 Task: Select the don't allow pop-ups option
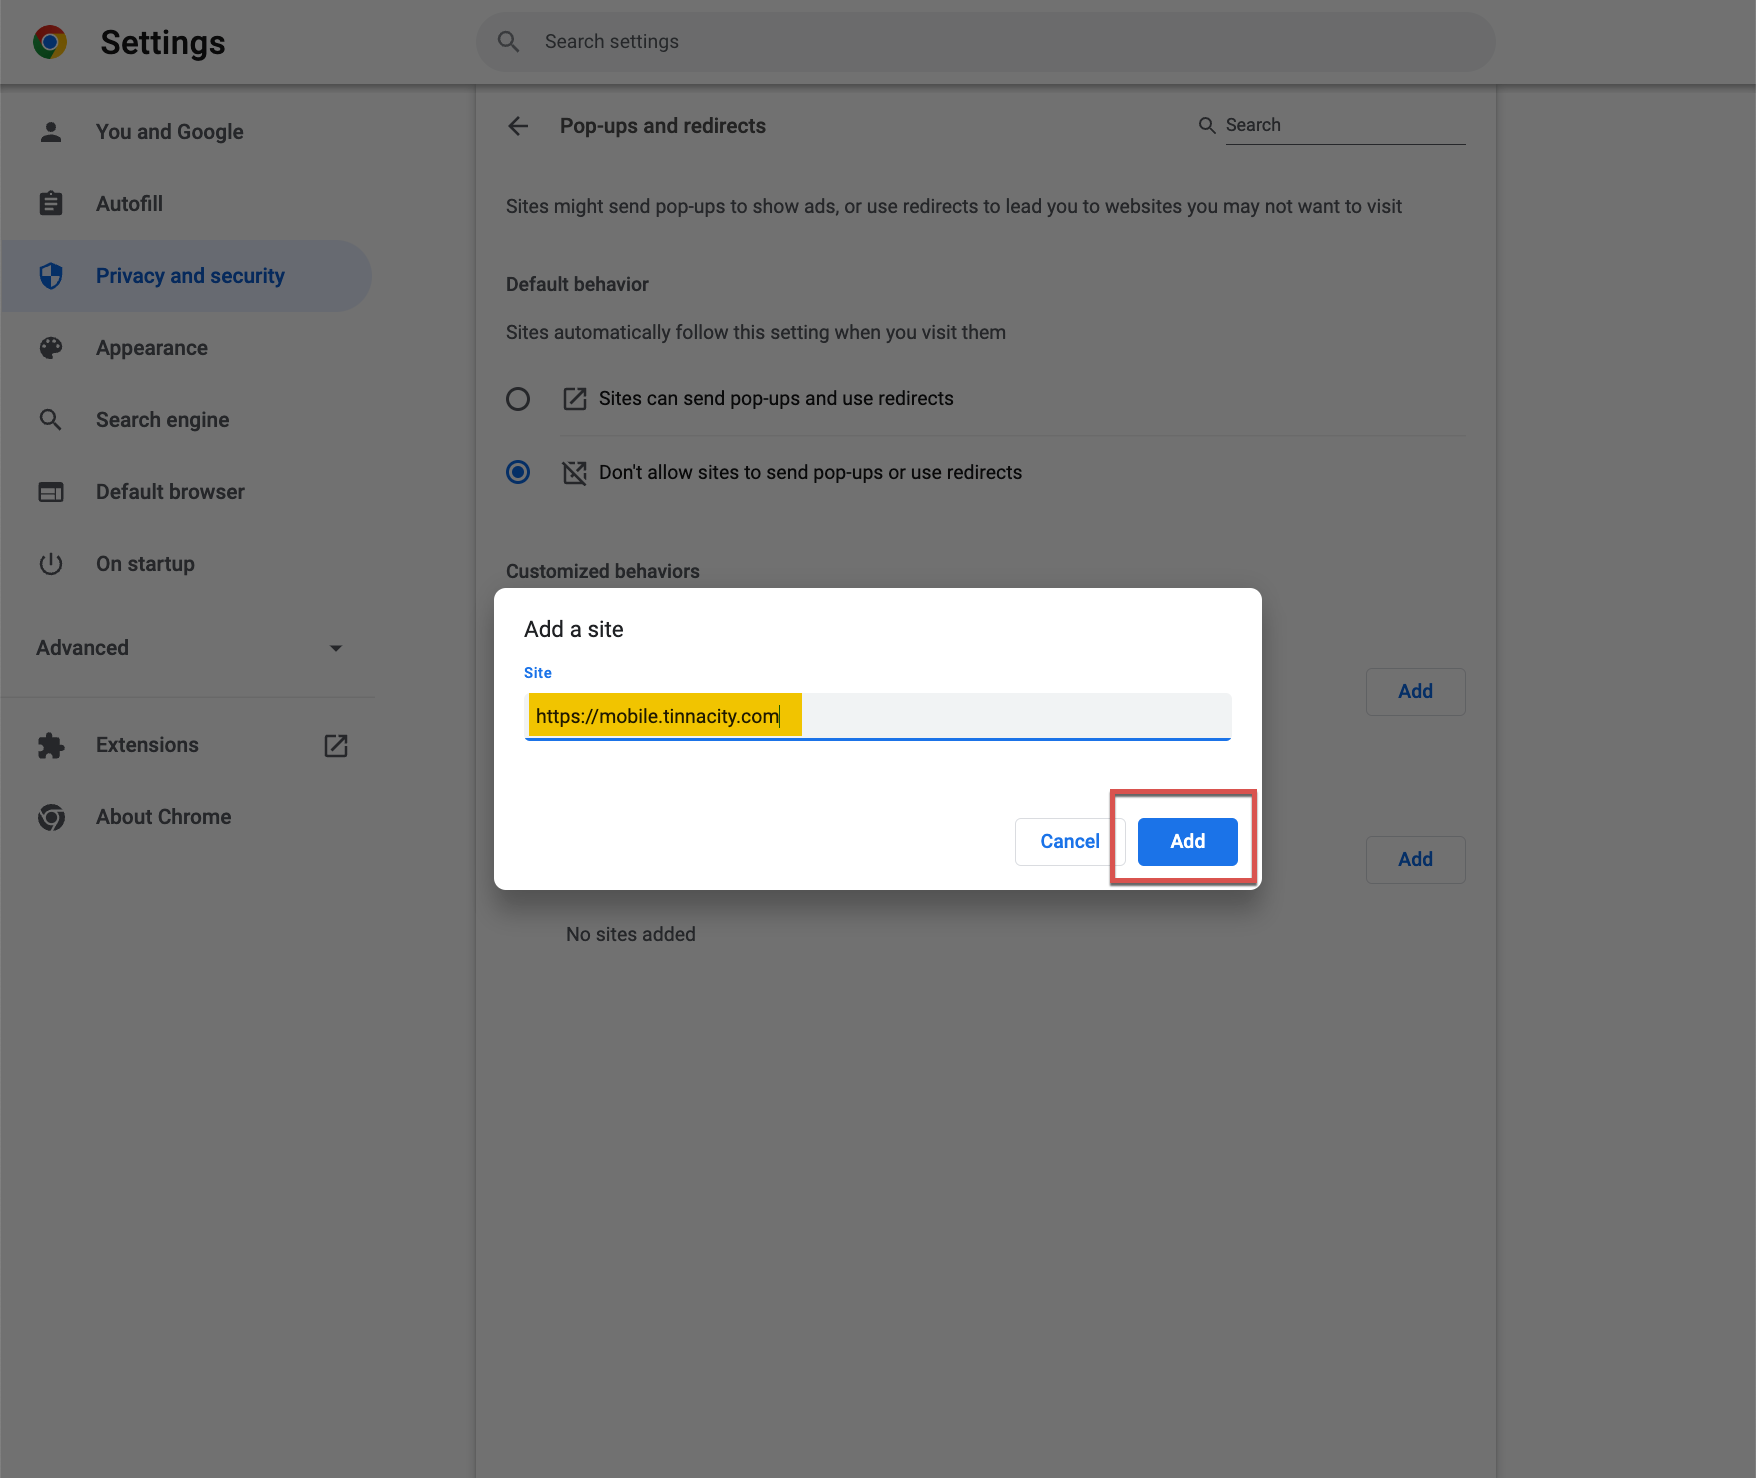(x=518, y=472)
